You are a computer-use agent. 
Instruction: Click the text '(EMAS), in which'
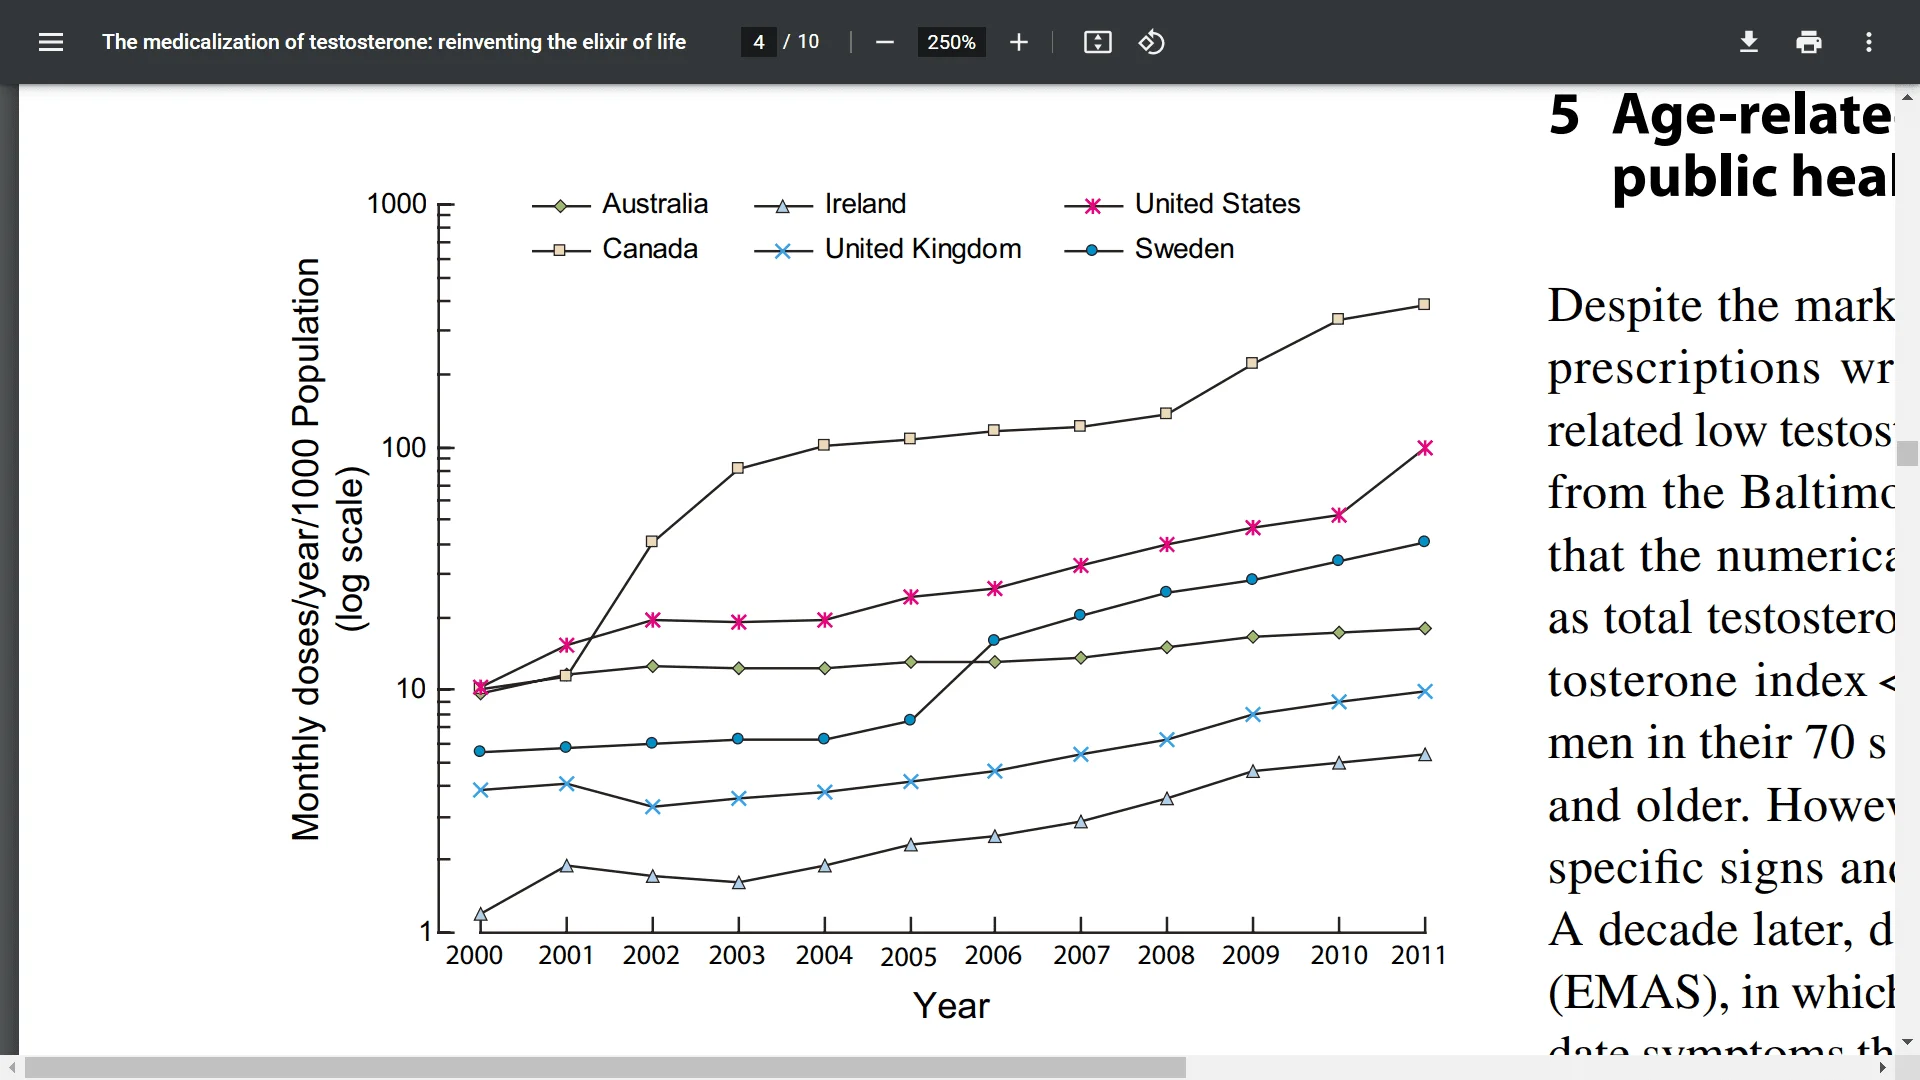1721,992
